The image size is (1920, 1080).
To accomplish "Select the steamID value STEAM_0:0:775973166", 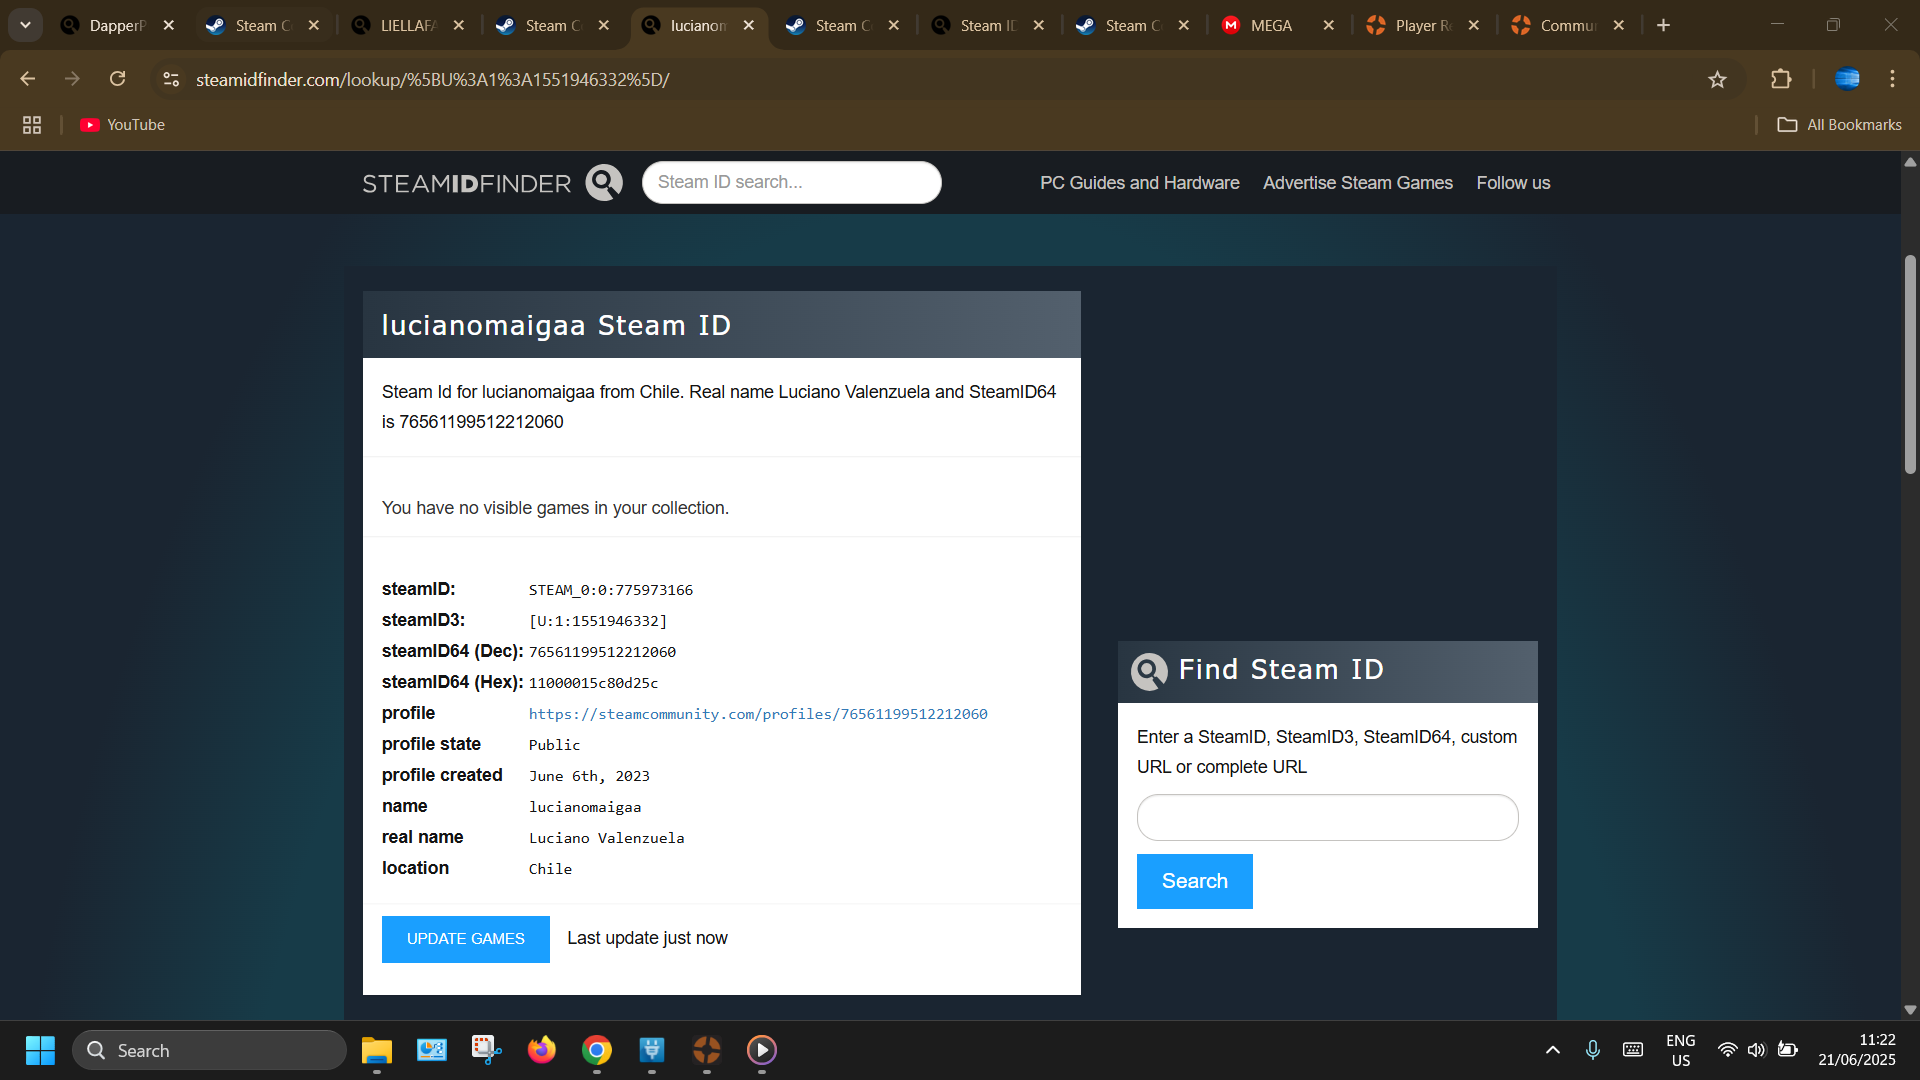I will 611,590.
